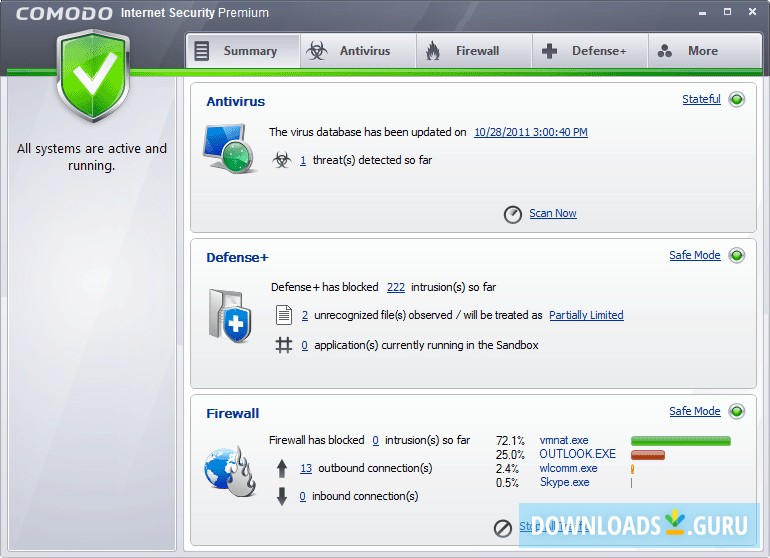Open the wlcomm.exe traffic entry

568,468
